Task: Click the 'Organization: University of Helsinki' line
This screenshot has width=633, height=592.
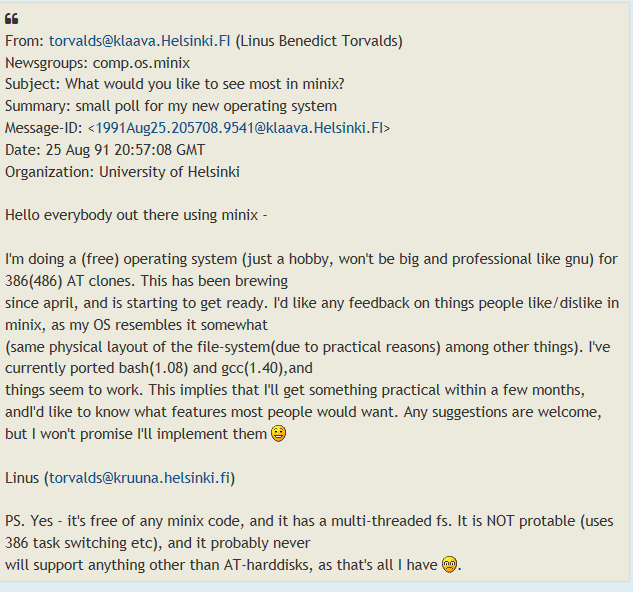Action: pos(122,172)
